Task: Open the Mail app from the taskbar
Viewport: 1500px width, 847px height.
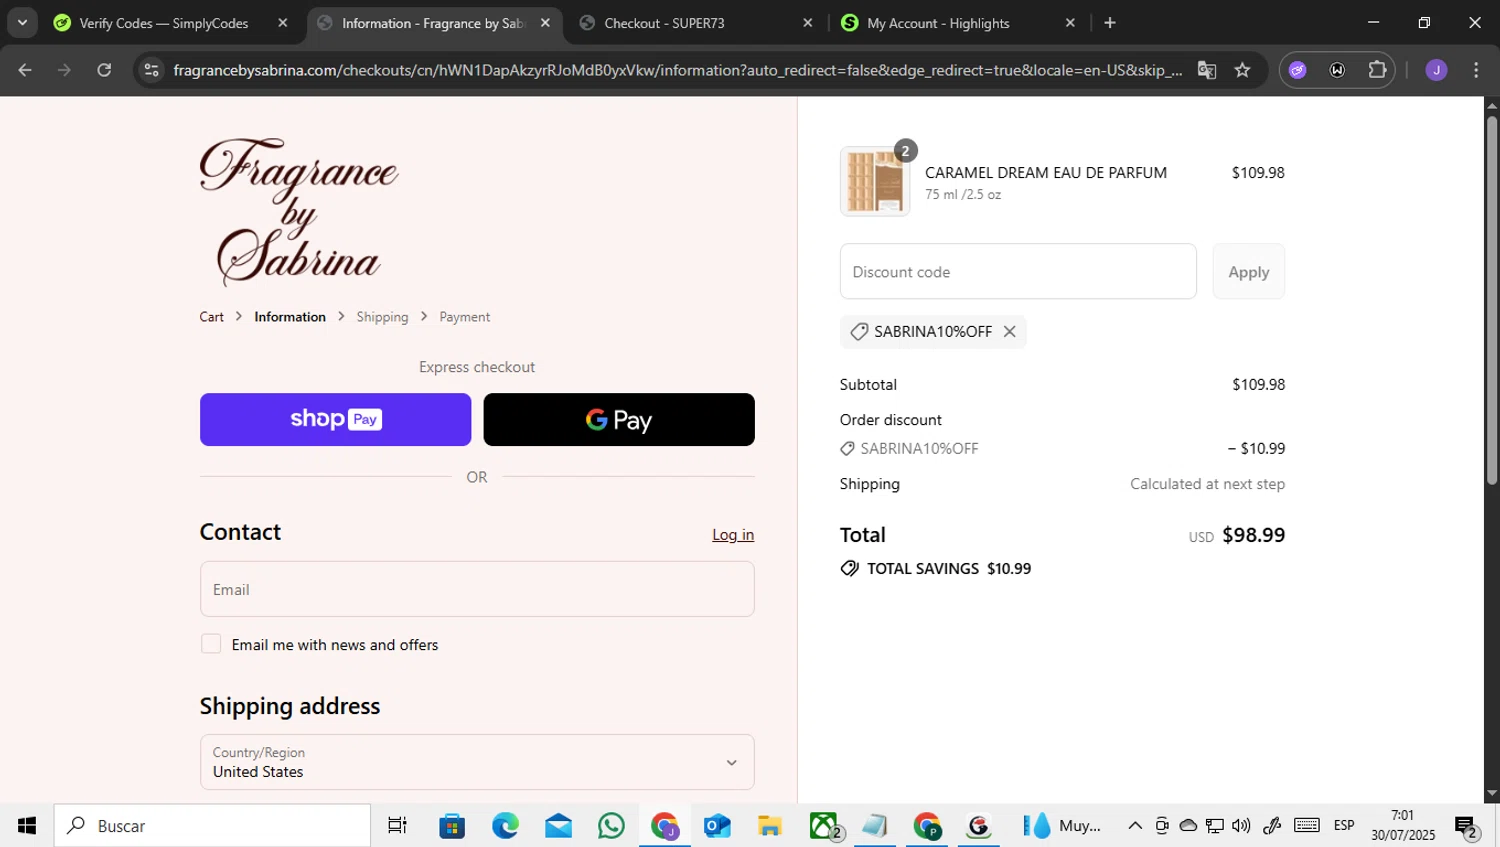Action: (x=558, y=825)
